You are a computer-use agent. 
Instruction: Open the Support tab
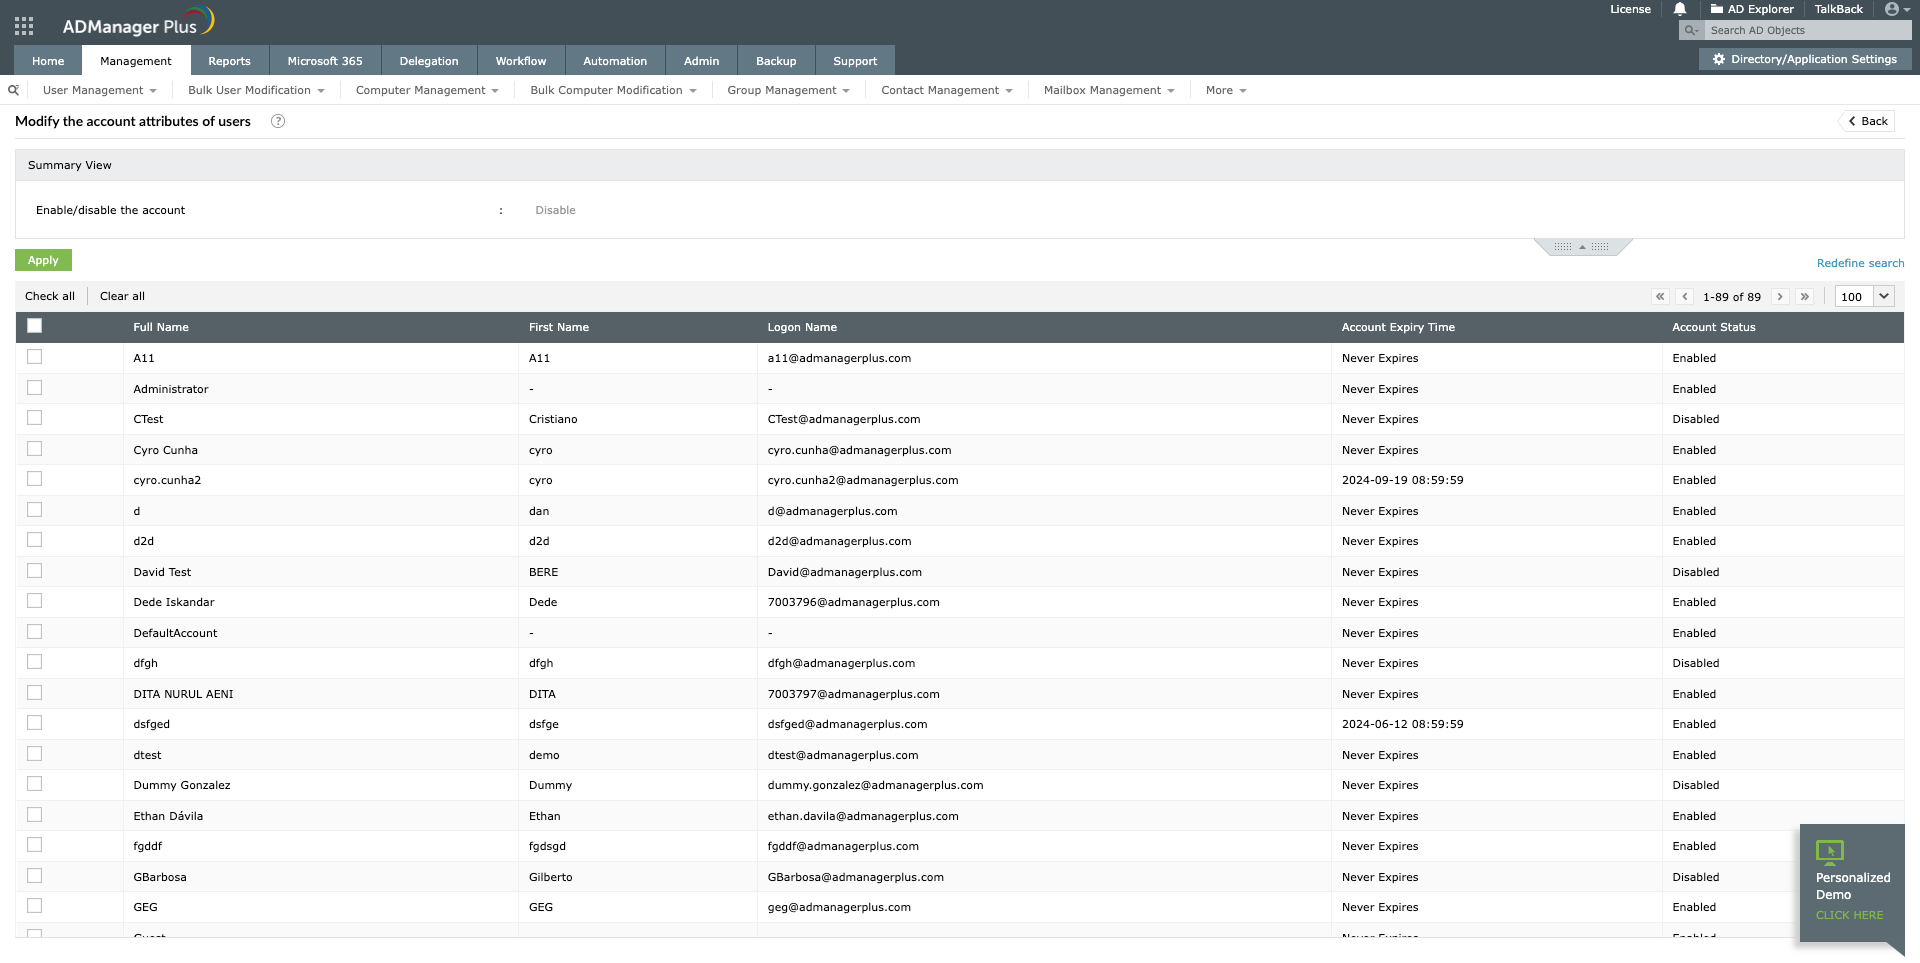[x=855, y=61]
